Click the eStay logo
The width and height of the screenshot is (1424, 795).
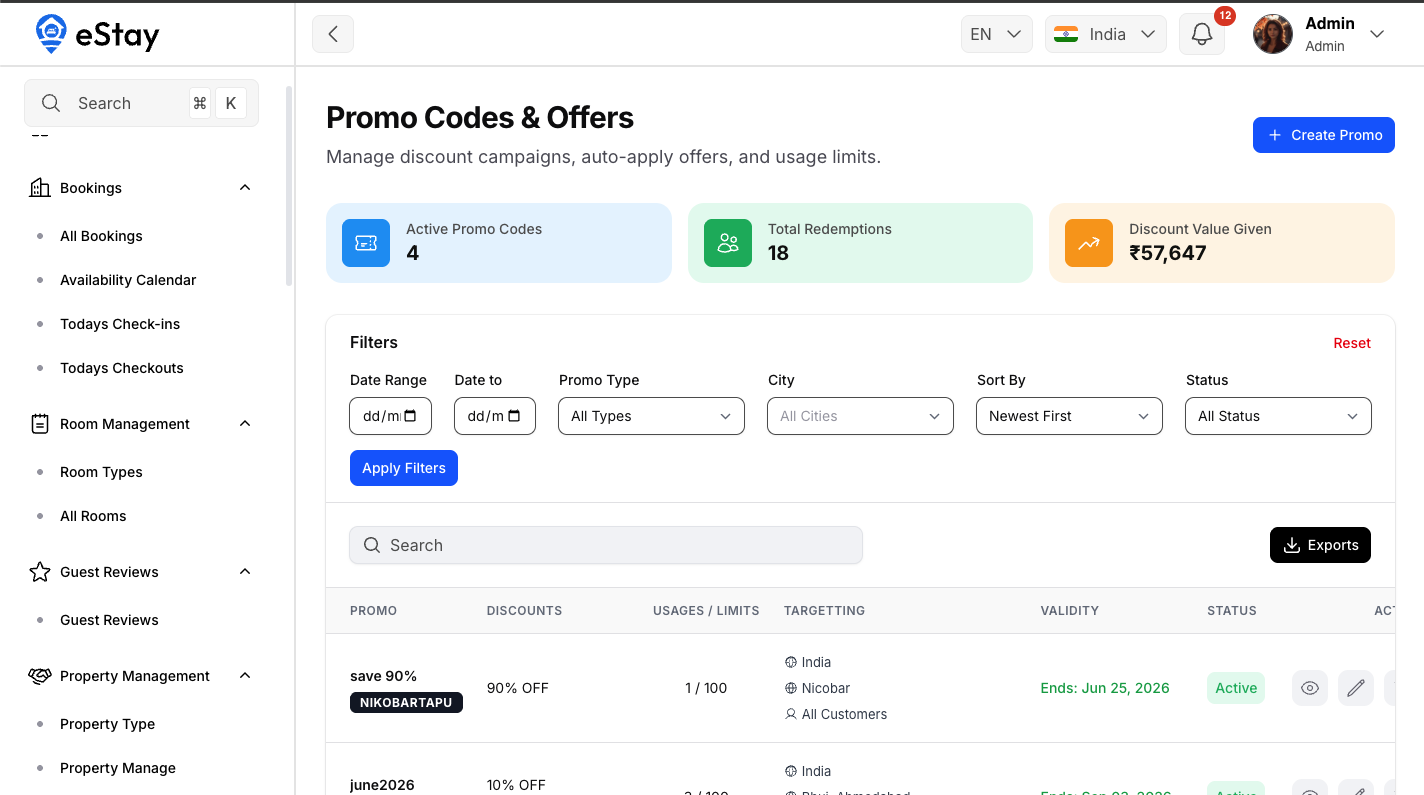tap(97, 35)
